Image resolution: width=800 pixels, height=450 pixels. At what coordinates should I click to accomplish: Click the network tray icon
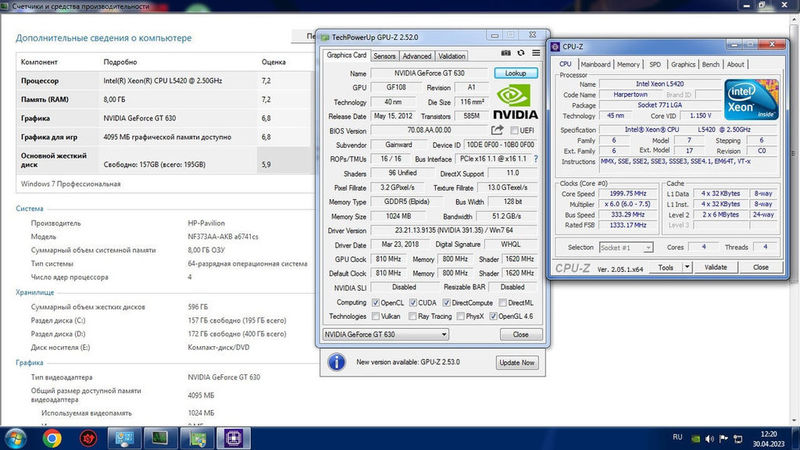(738, 439)
